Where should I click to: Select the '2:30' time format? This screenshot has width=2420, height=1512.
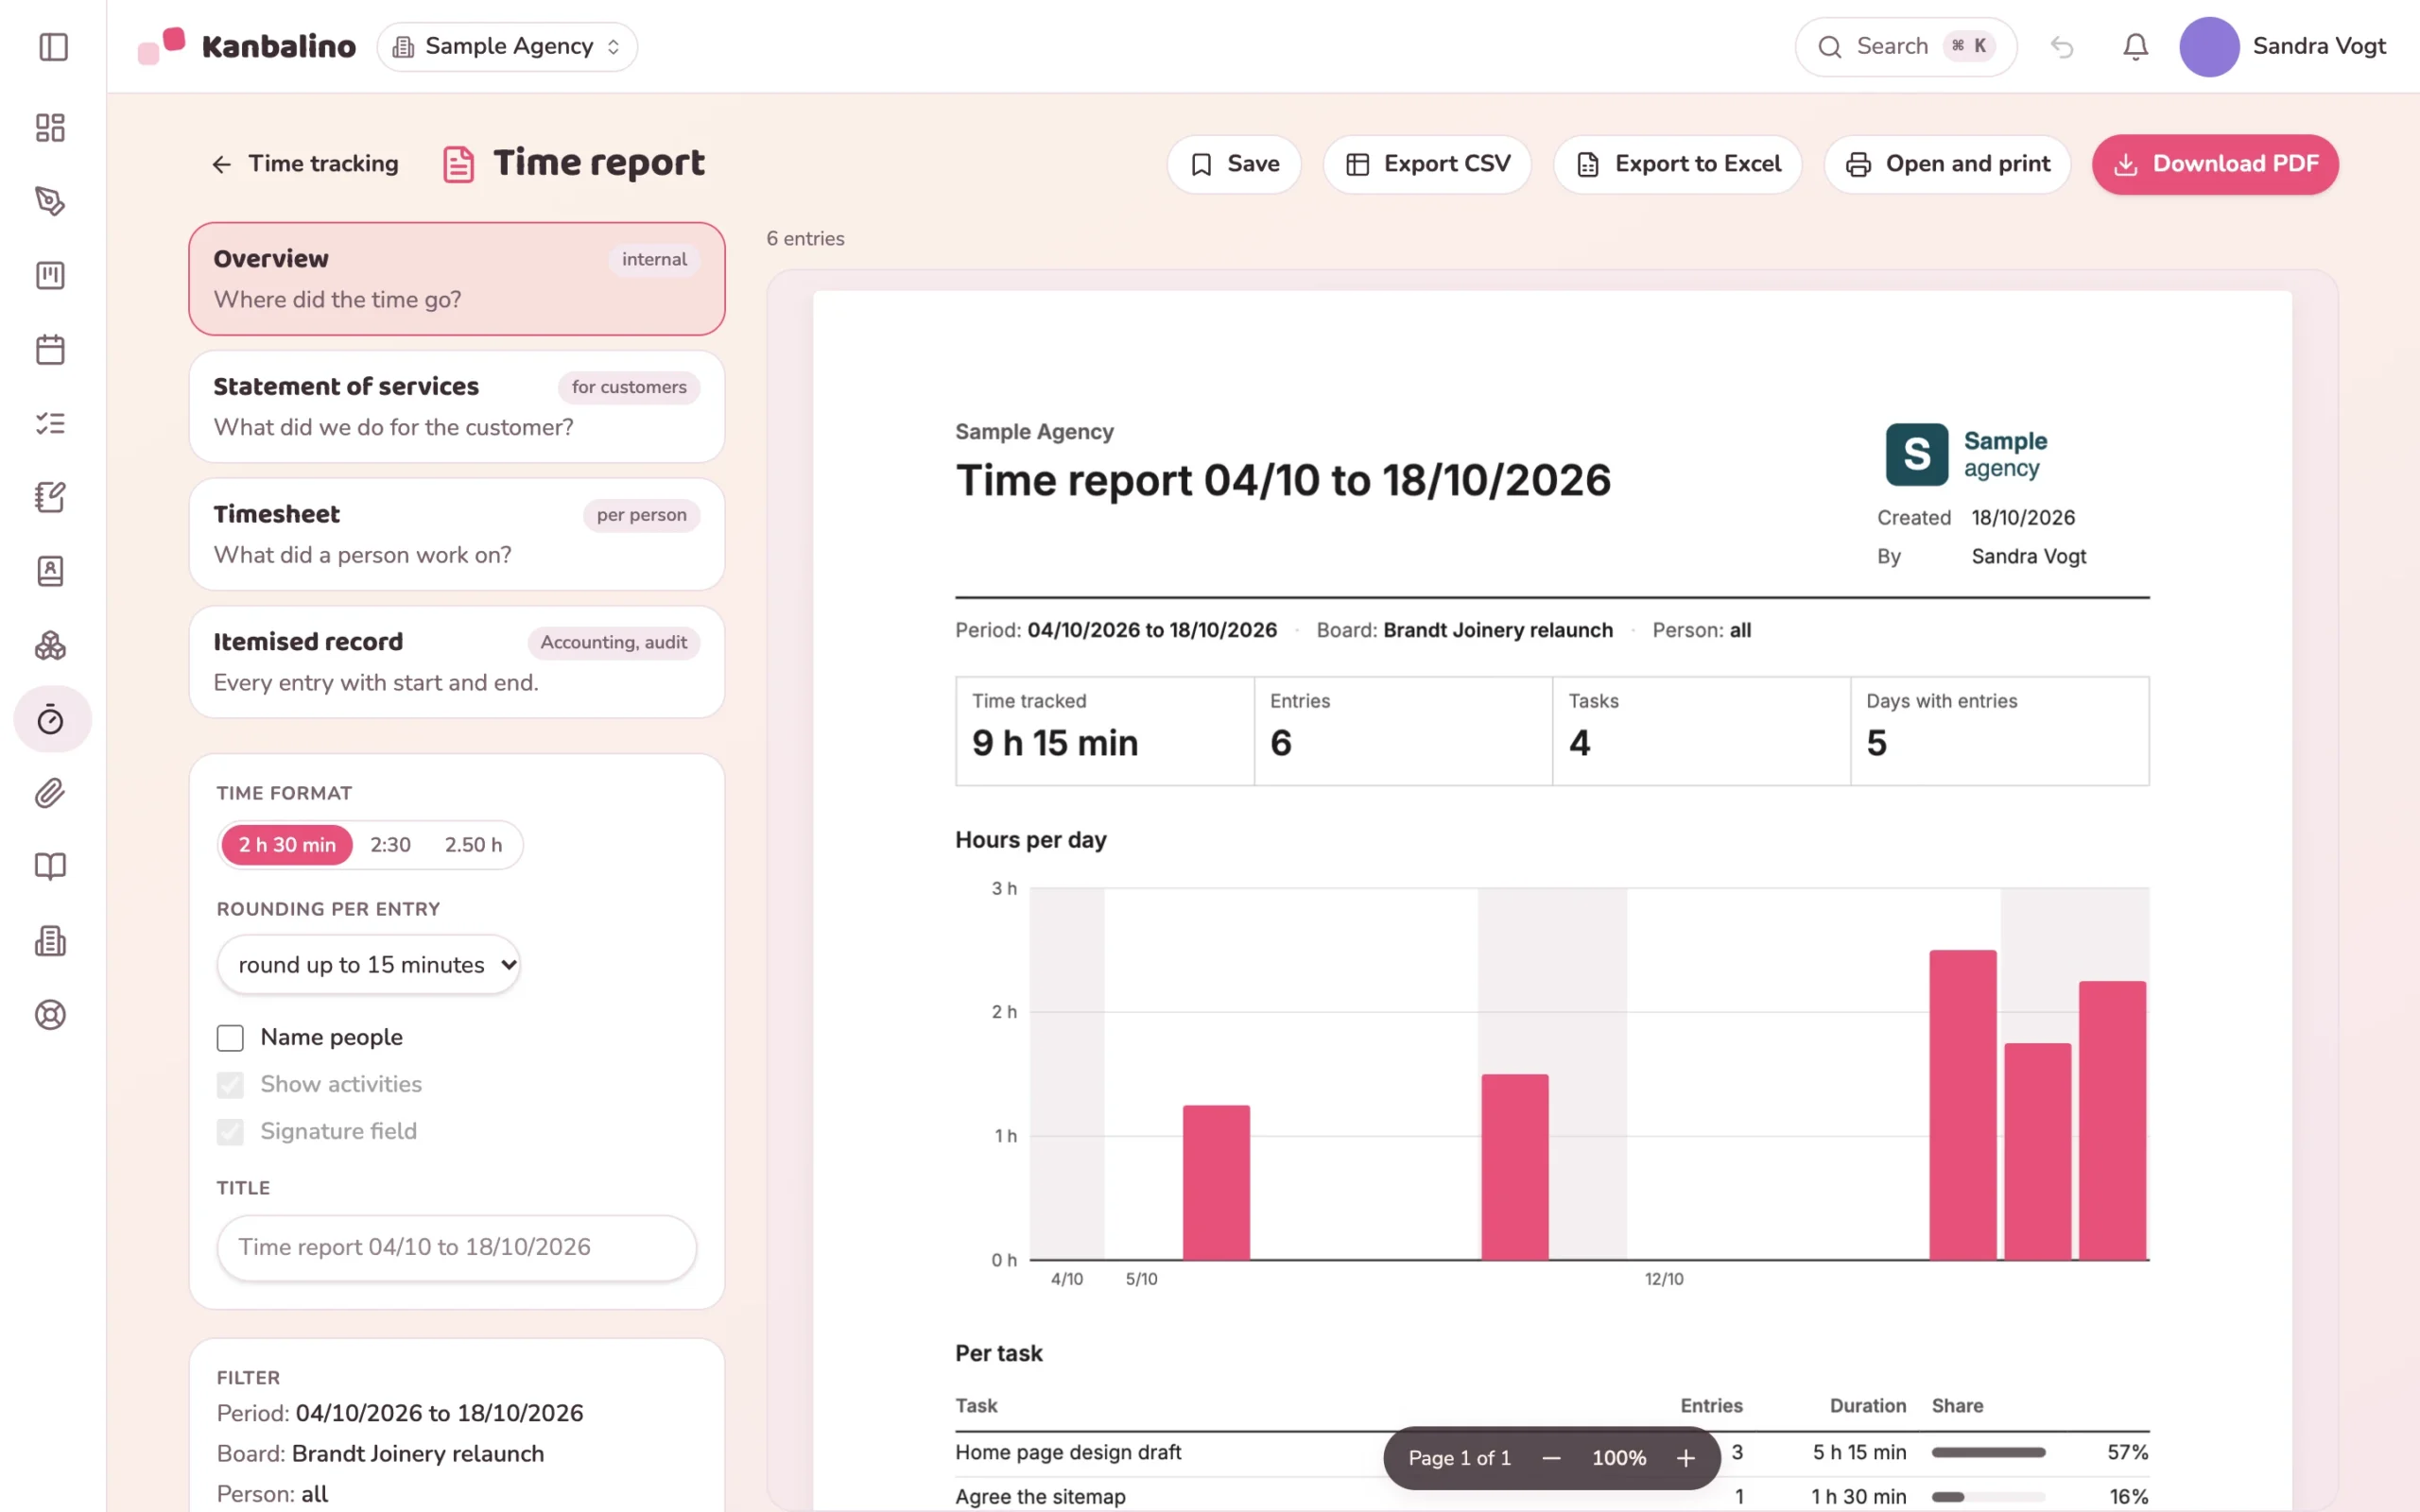point(390,845)
